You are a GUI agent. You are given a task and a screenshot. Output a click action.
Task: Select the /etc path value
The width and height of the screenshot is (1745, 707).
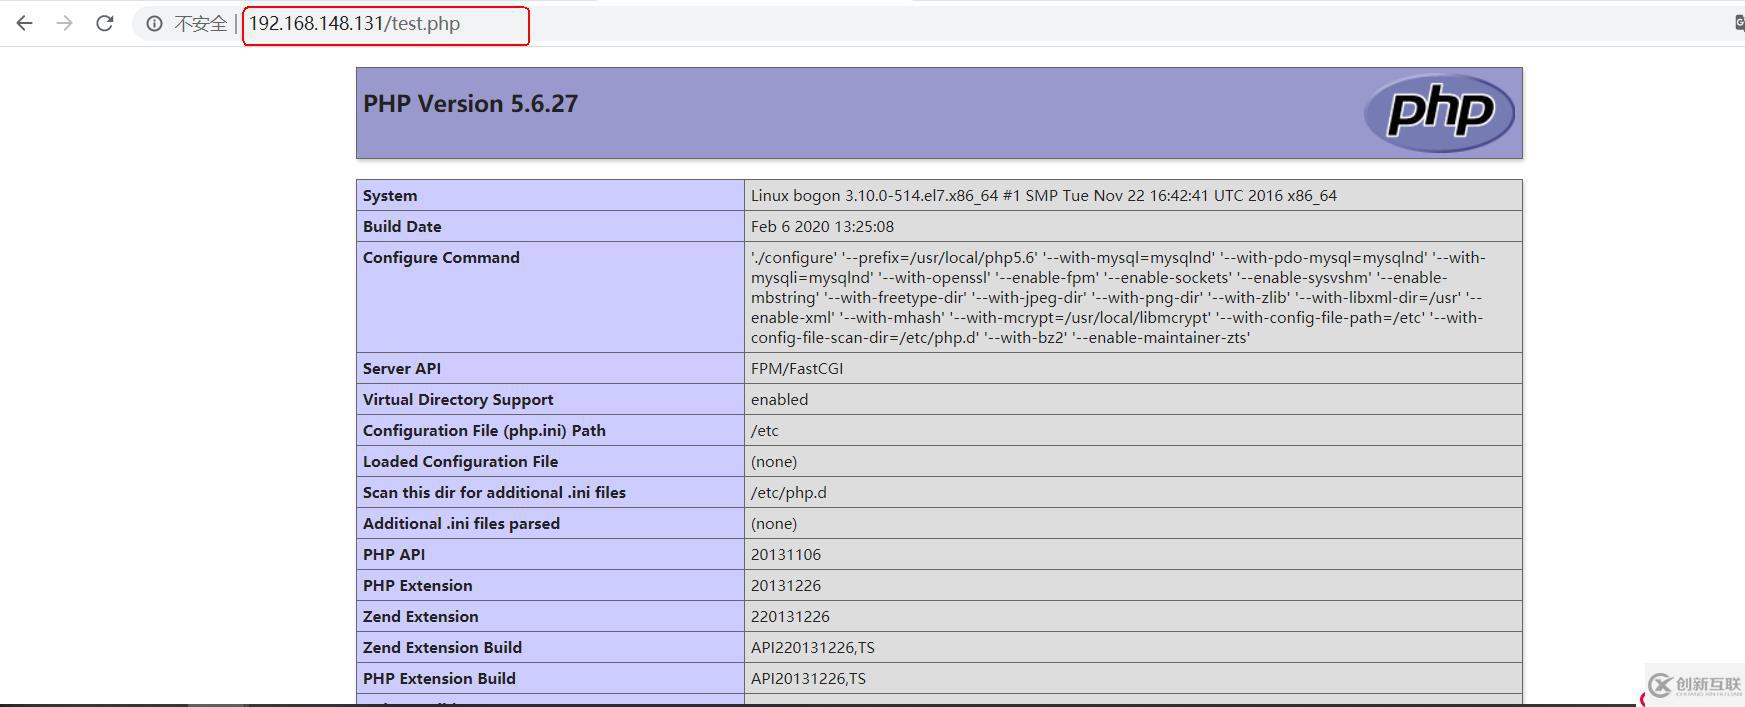[765, 431]
